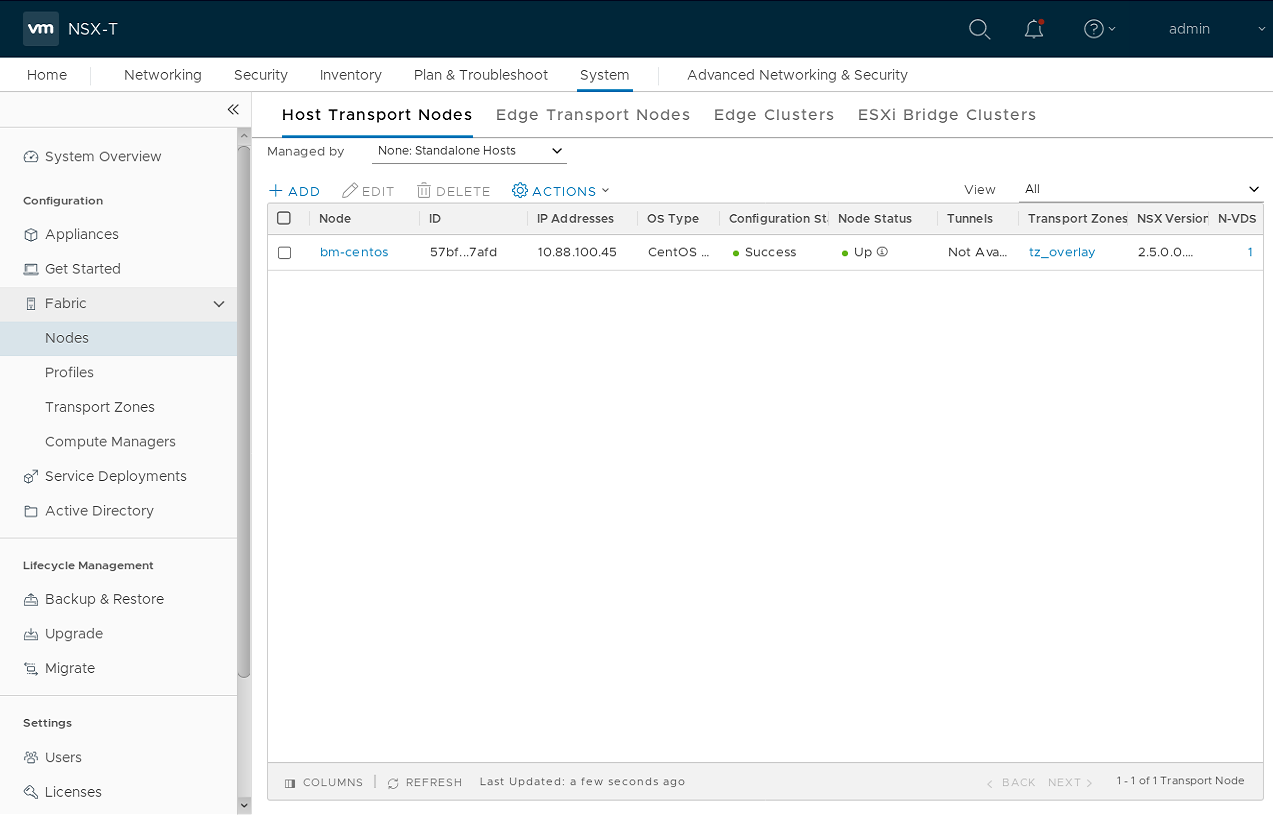
Task: Click the COLUMNS icon in footer
Action: [x=290, y=783]
